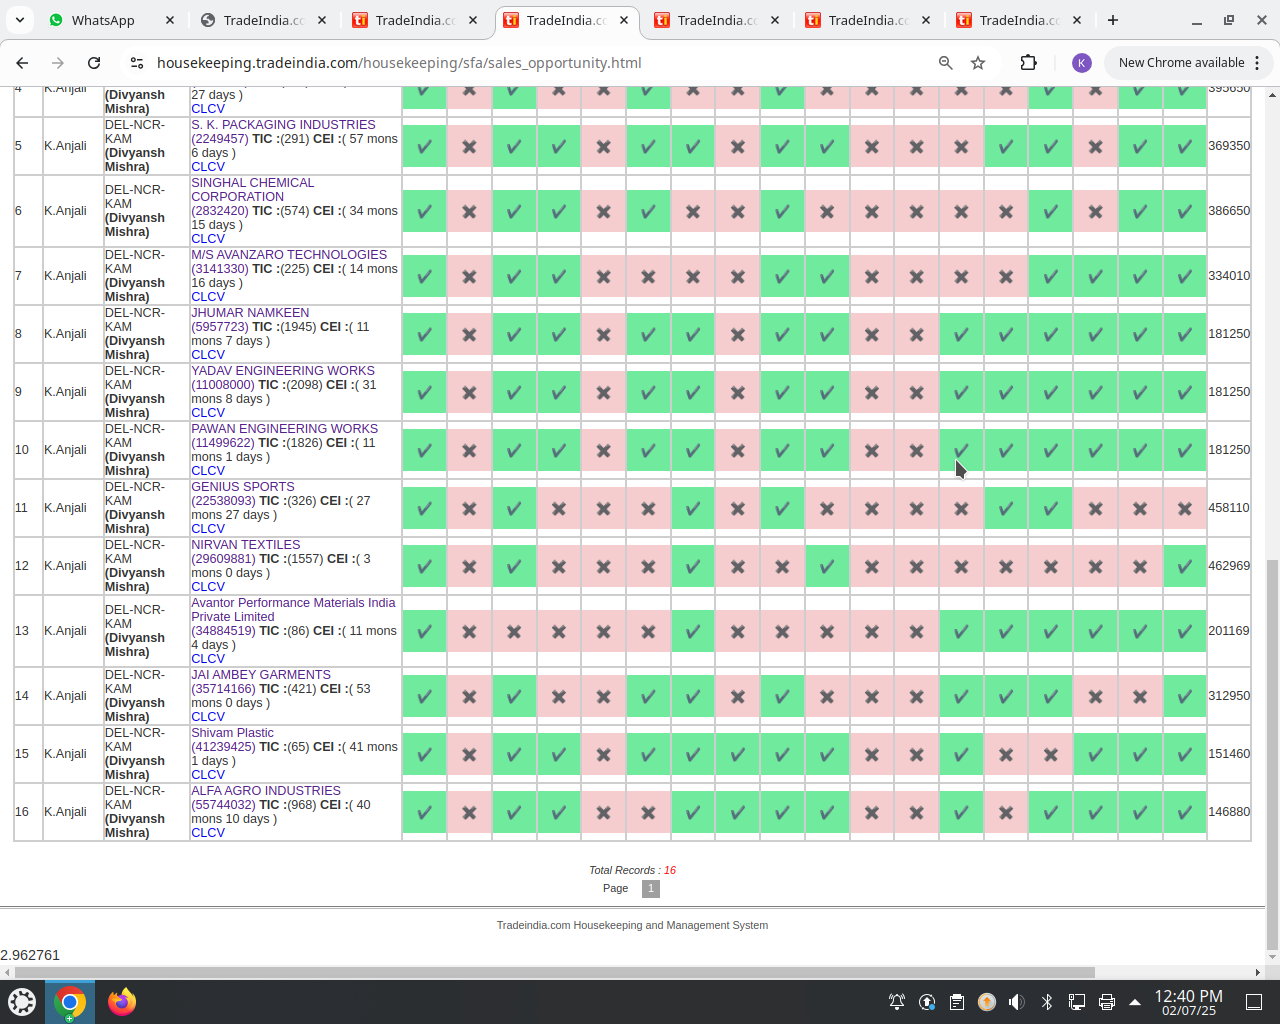Open M/S AVANZARO TECHNOLOGIES link
This screenshot has height=1024, width=1280.
click(x=289, y=255)
